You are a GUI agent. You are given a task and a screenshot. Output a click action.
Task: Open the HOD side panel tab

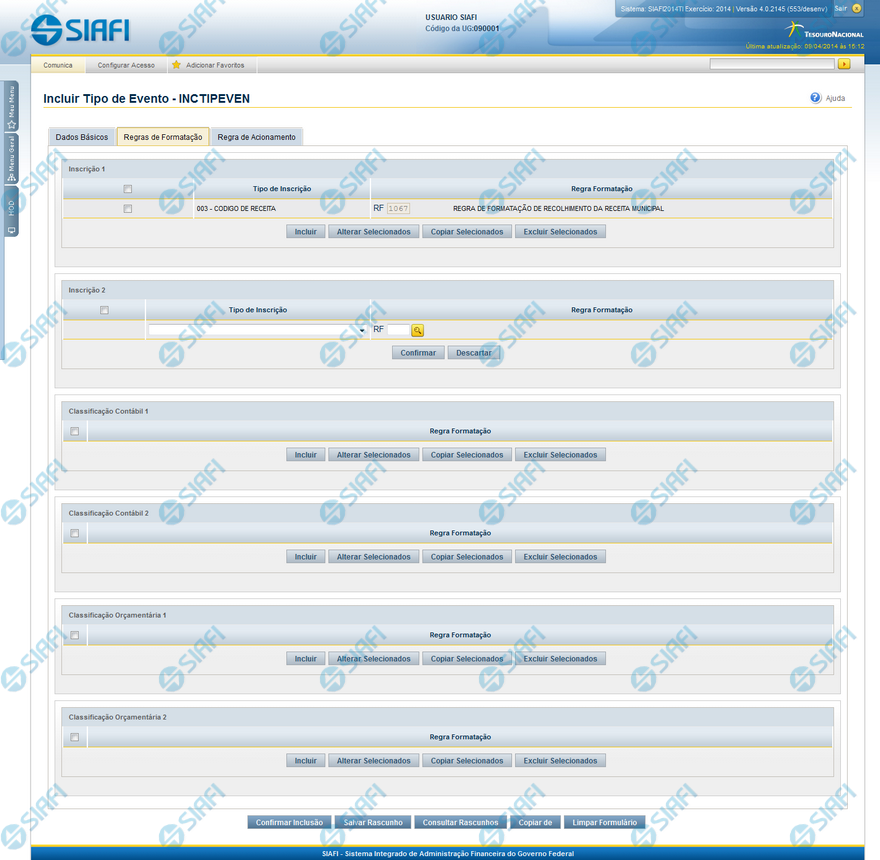(11, 213)
